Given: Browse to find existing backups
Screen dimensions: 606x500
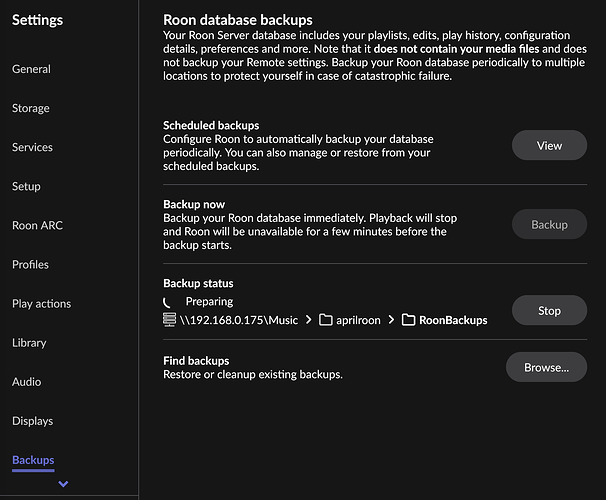Looking at the screenshot, I should click(x=546, y=367).
